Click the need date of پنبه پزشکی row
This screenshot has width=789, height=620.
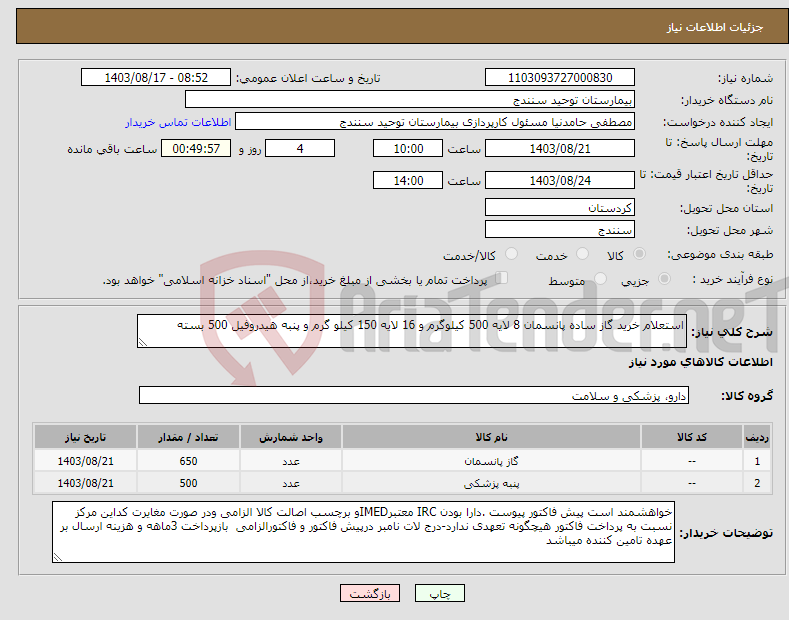pyautogui.click(x=86, y=483)
